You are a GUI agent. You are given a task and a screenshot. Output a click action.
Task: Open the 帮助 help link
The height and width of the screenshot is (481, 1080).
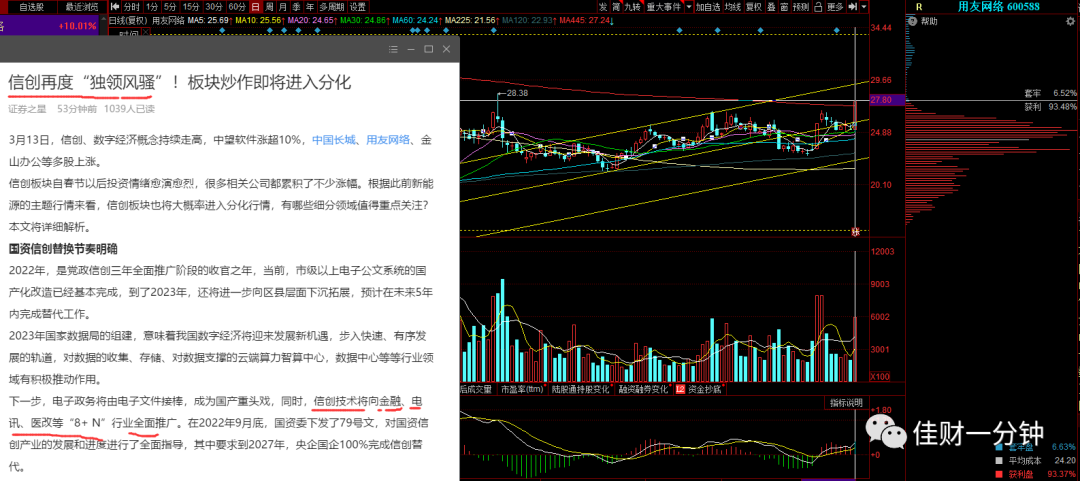928,21
